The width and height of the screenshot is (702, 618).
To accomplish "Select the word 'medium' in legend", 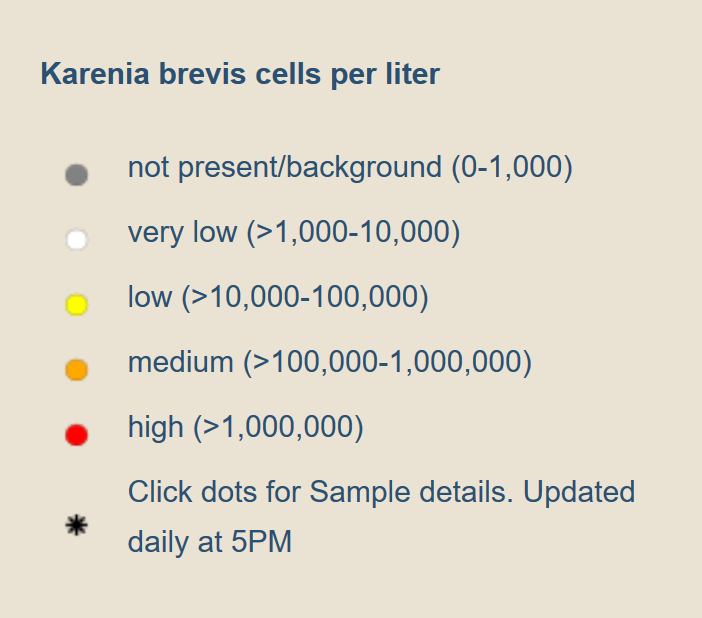I will click(181, 362).
